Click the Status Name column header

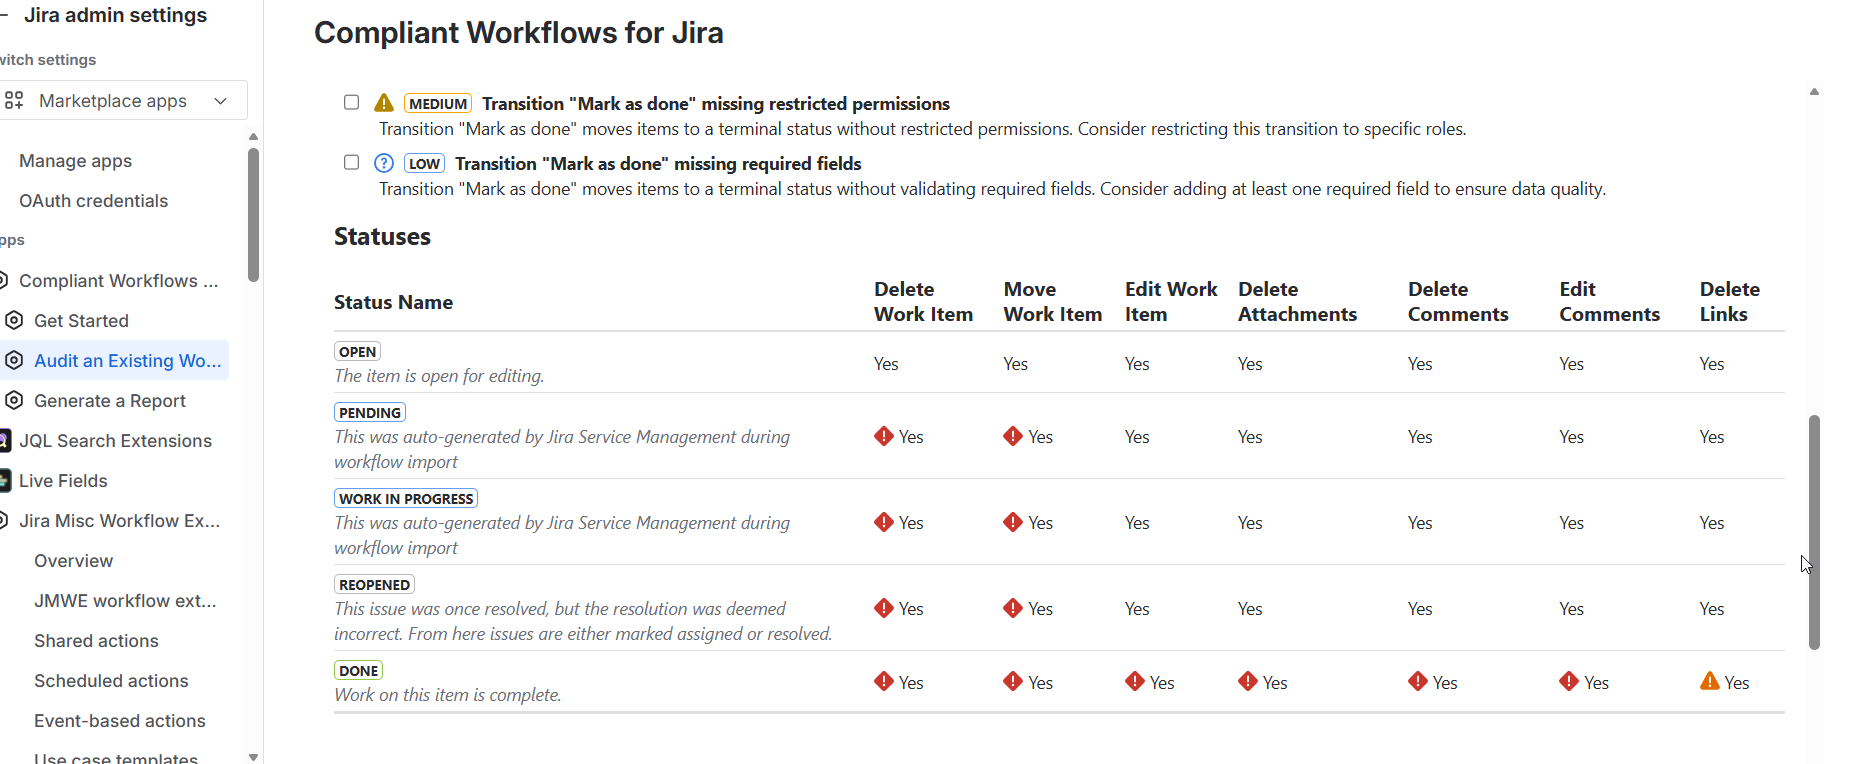coord(393,302)
